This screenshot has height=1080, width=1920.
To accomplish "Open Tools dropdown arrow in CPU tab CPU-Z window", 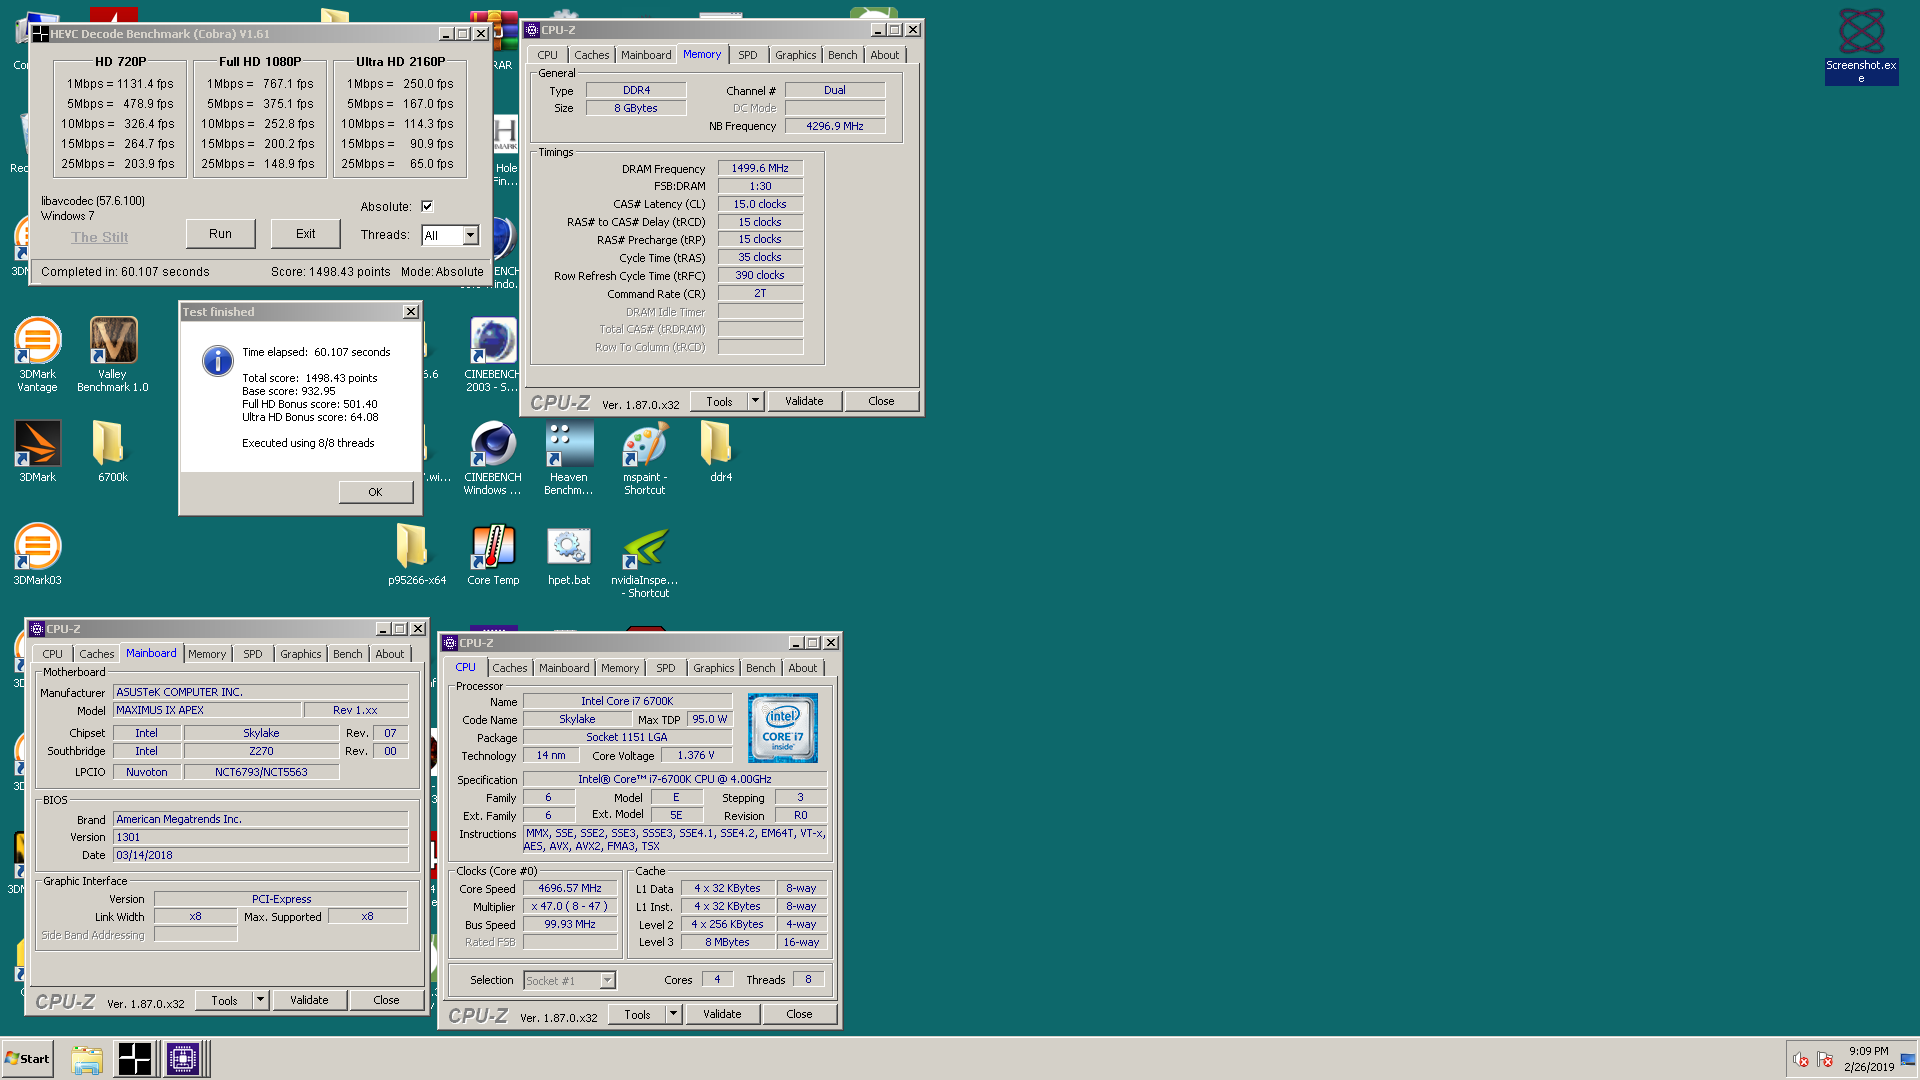I will click(x=673, y=1014).
